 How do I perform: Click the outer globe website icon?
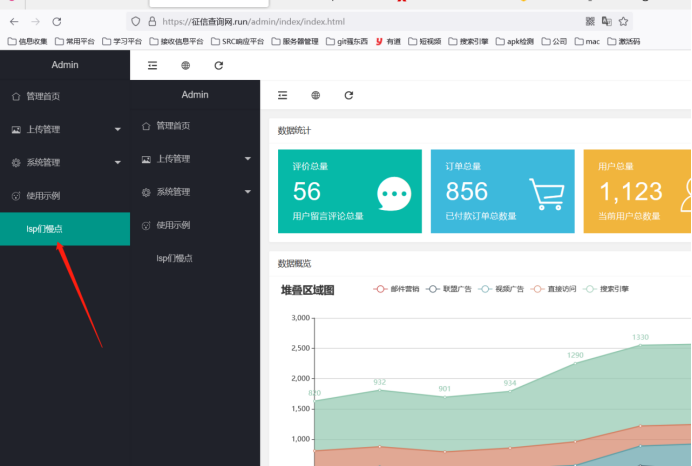point(185,65)
